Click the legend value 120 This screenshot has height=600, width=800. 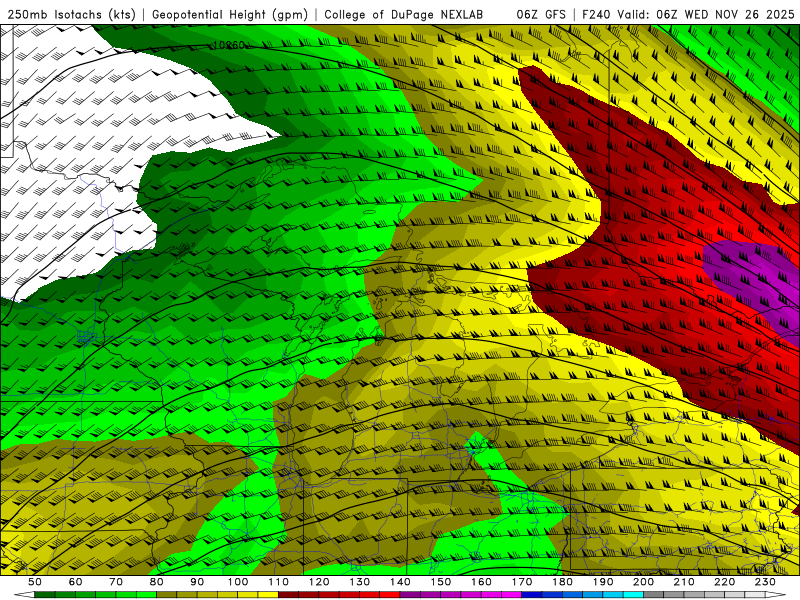(319, 582)
